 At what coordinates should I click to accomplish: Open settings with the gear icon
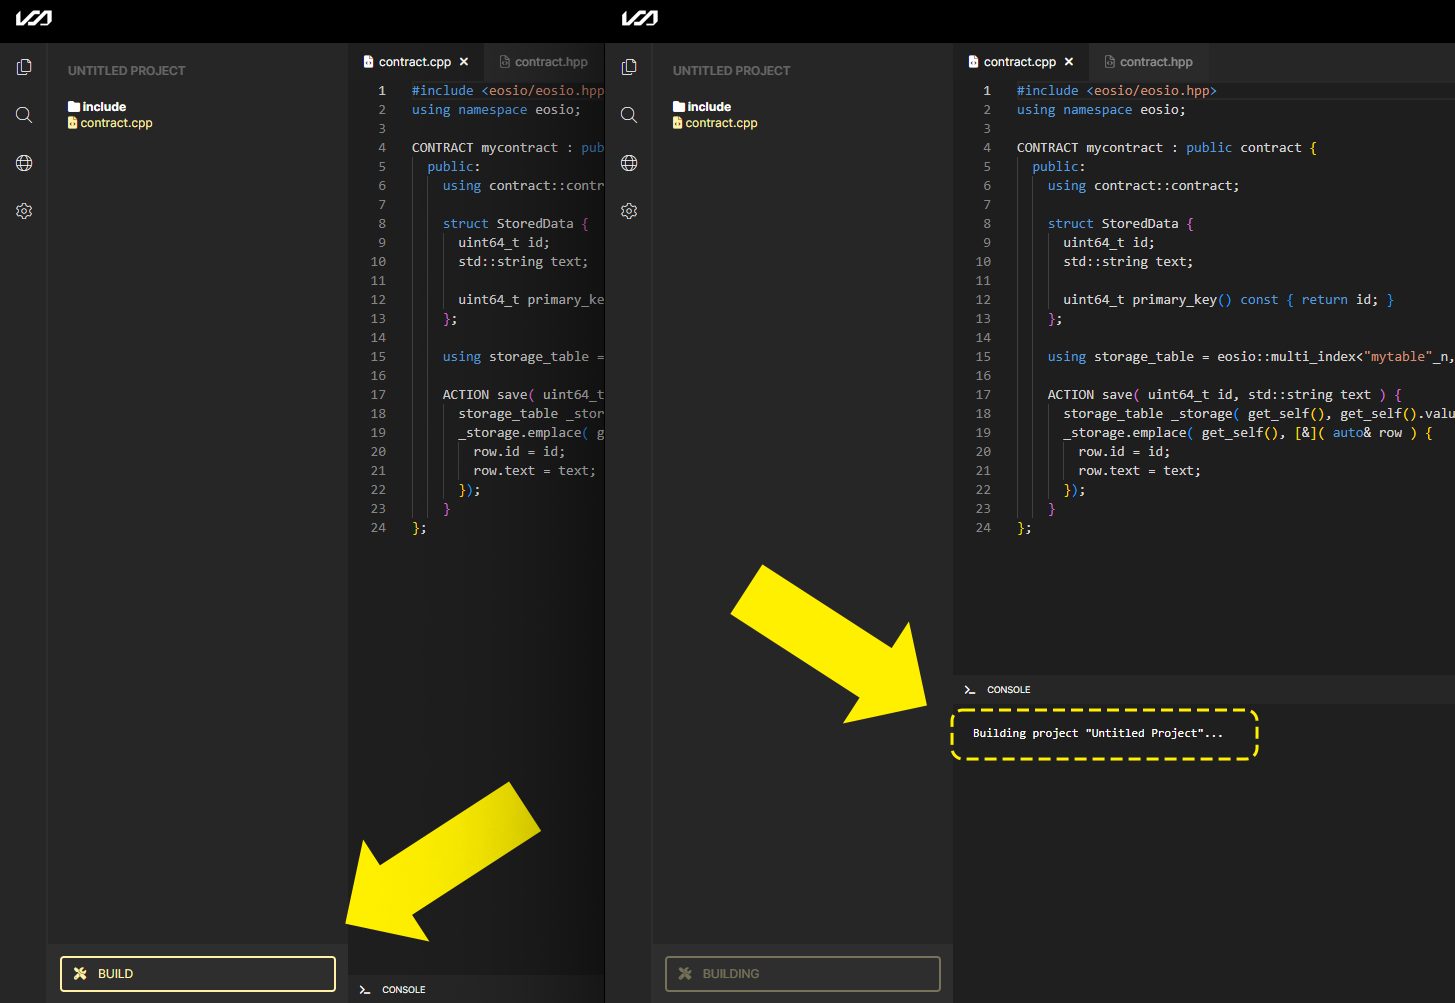coord(24,210)
